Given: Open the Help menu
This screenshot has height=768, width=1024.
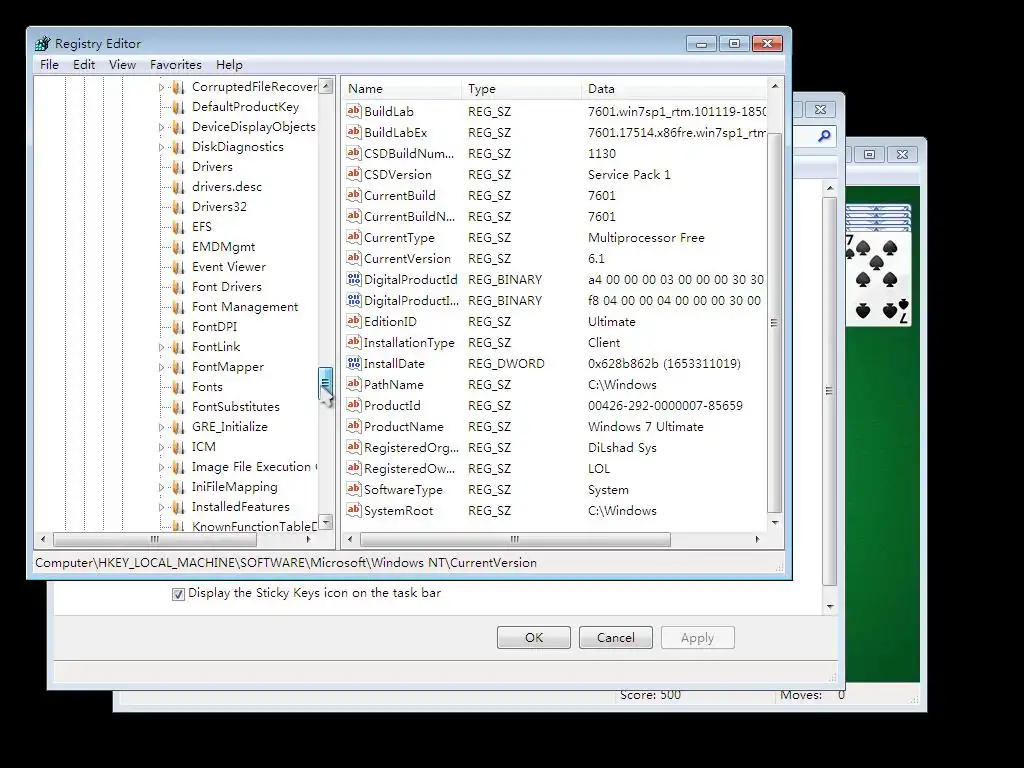Looking at the screenshot, I should point(229,65).
